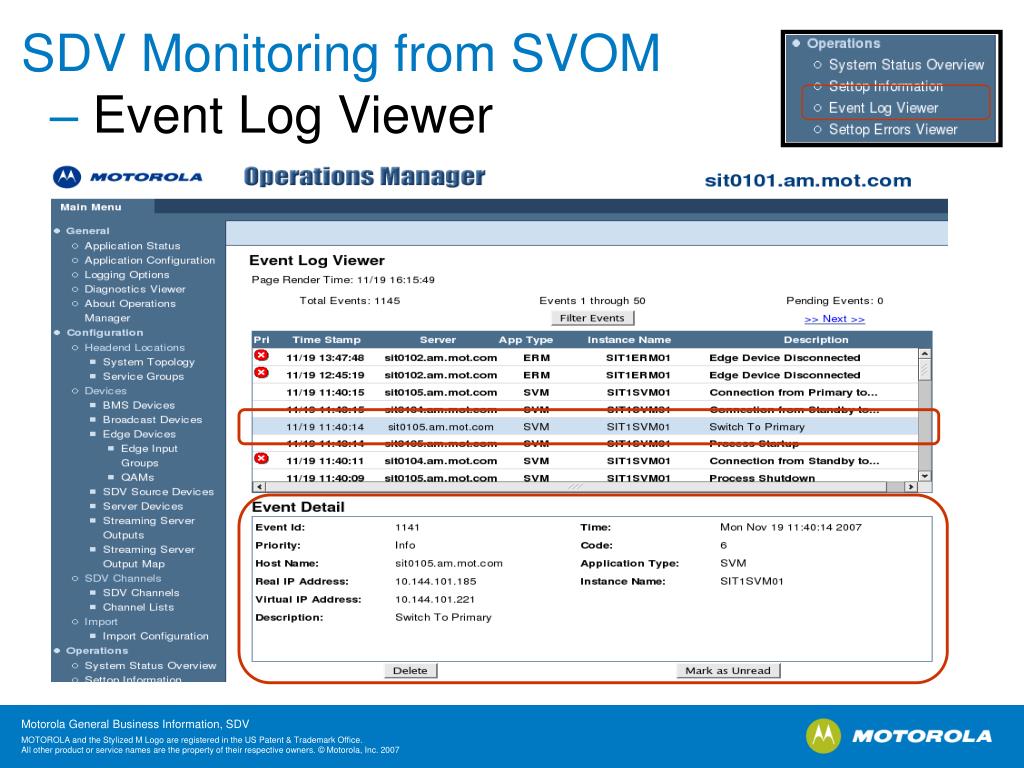This screenshot has height=768, width=1024.
Task: Select 11/19 12:45:19 Edge Device Disconnected row
Action: point(585,375)
